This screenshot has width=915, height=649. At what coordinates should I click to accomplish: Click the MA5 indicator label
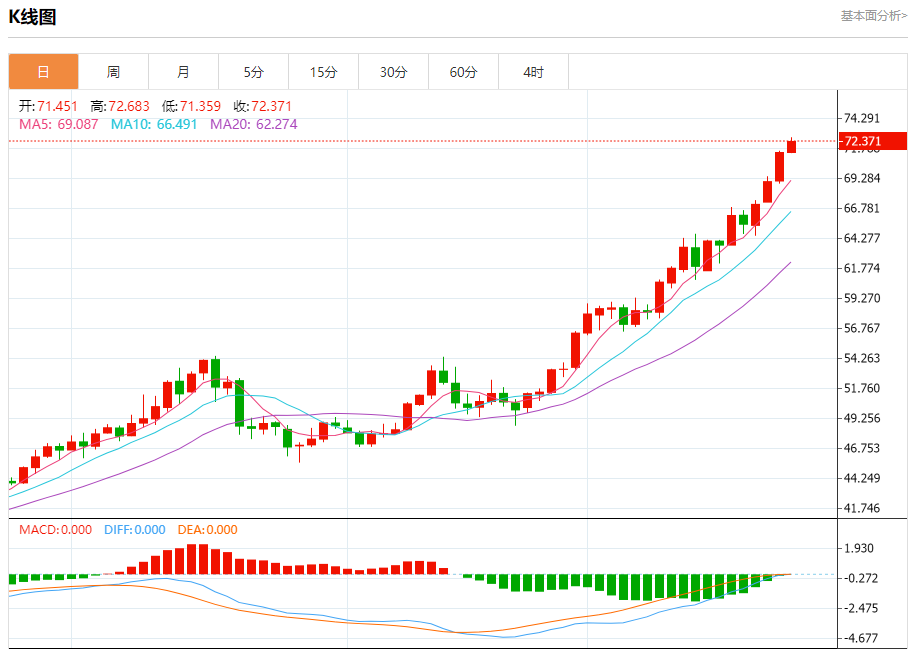click(59, 124)
